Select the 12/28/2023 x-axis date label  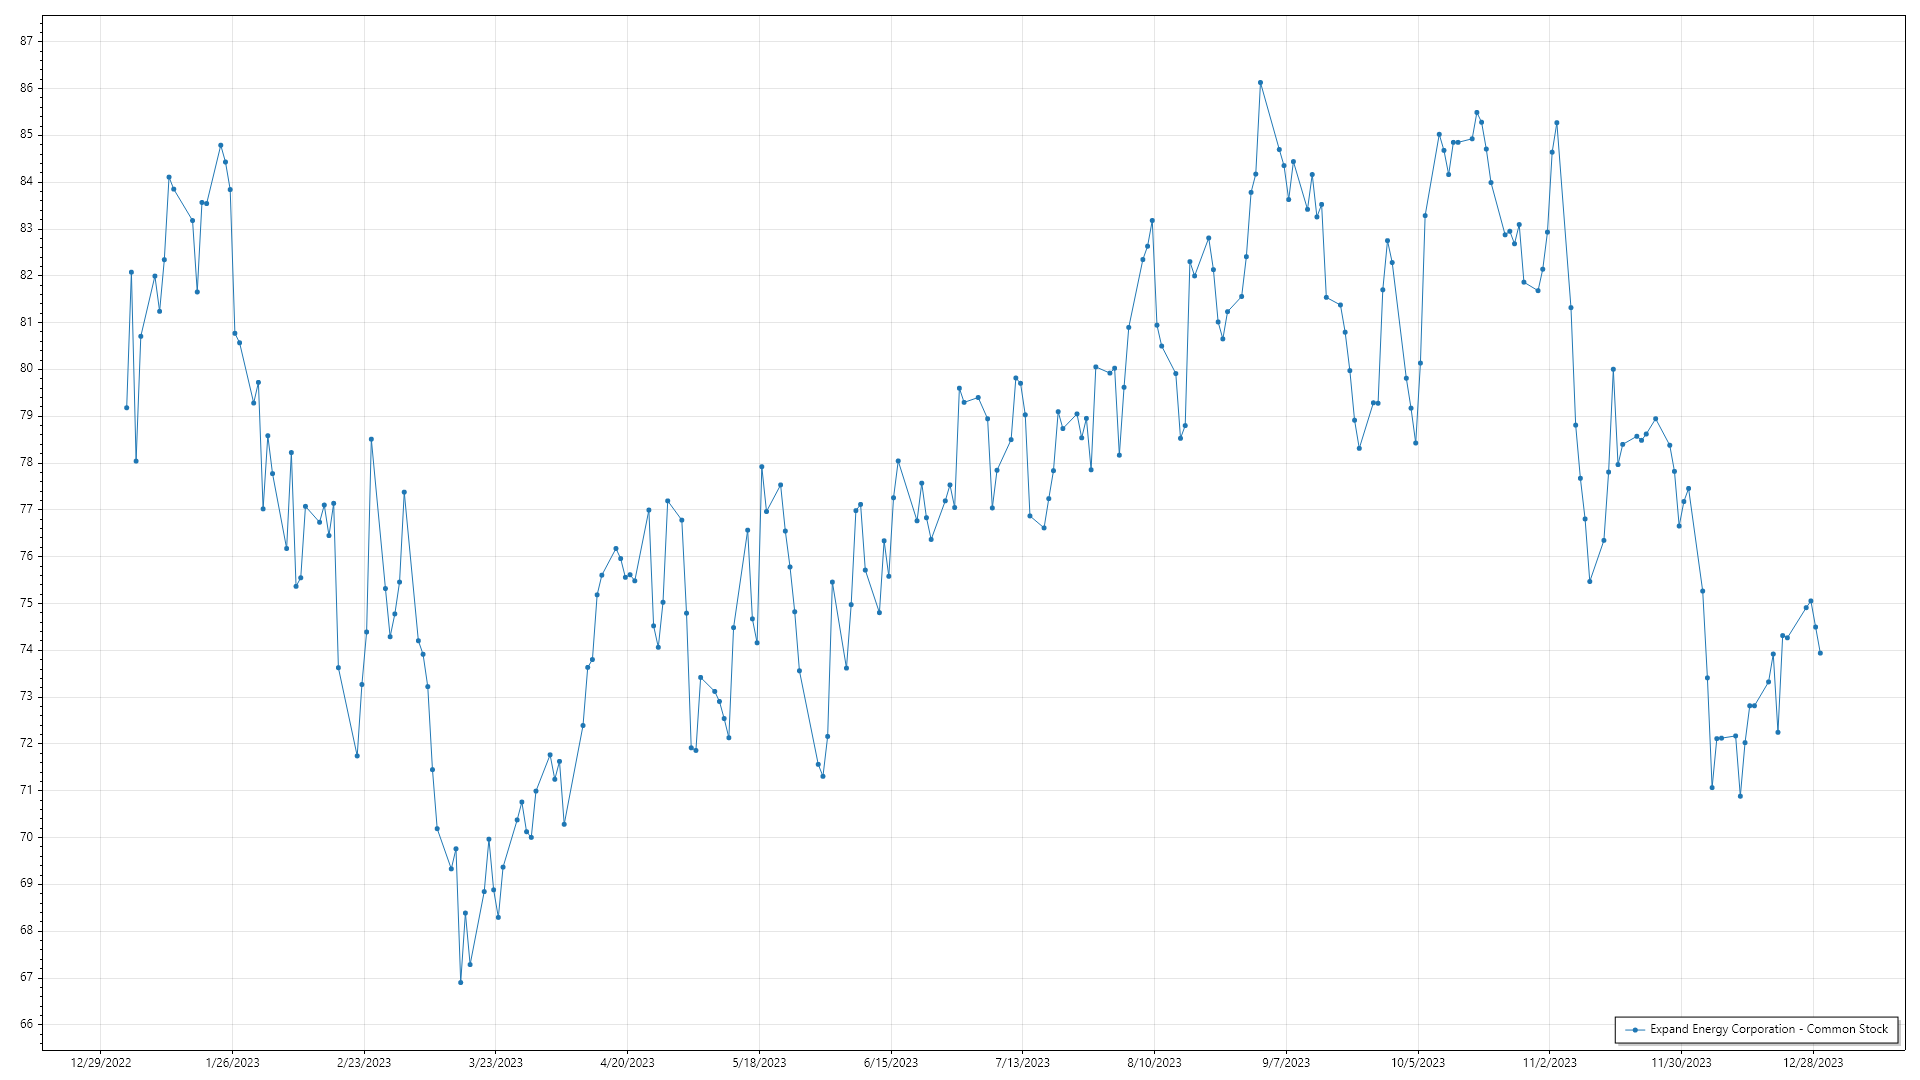(x=1813, y=1063)
